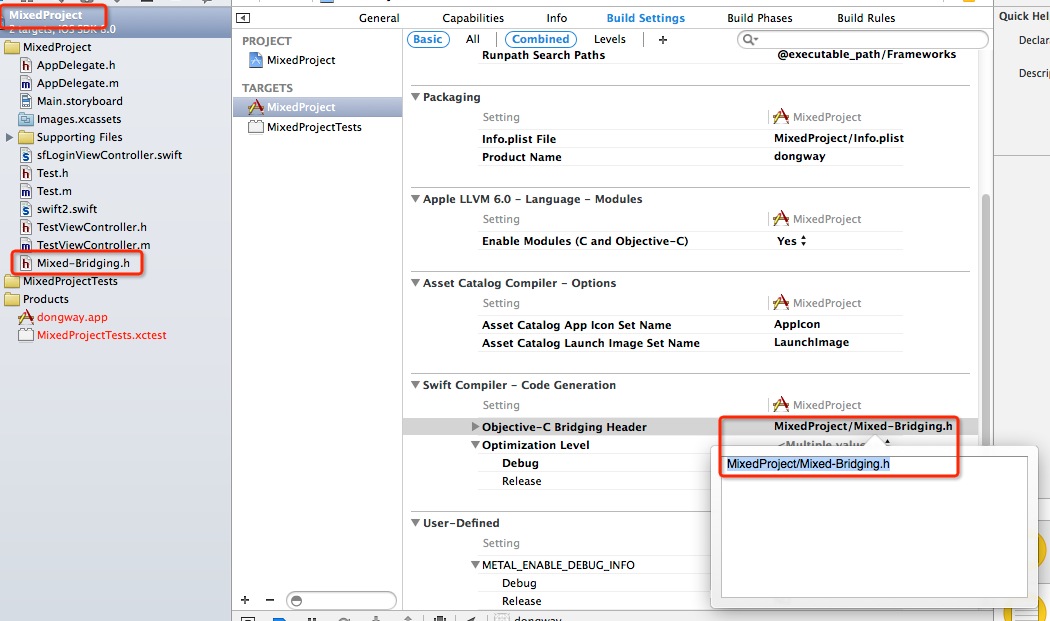Switch to Capabilities tab
The height and width of the screenshot is (621, 1050).
pos(473,18)
